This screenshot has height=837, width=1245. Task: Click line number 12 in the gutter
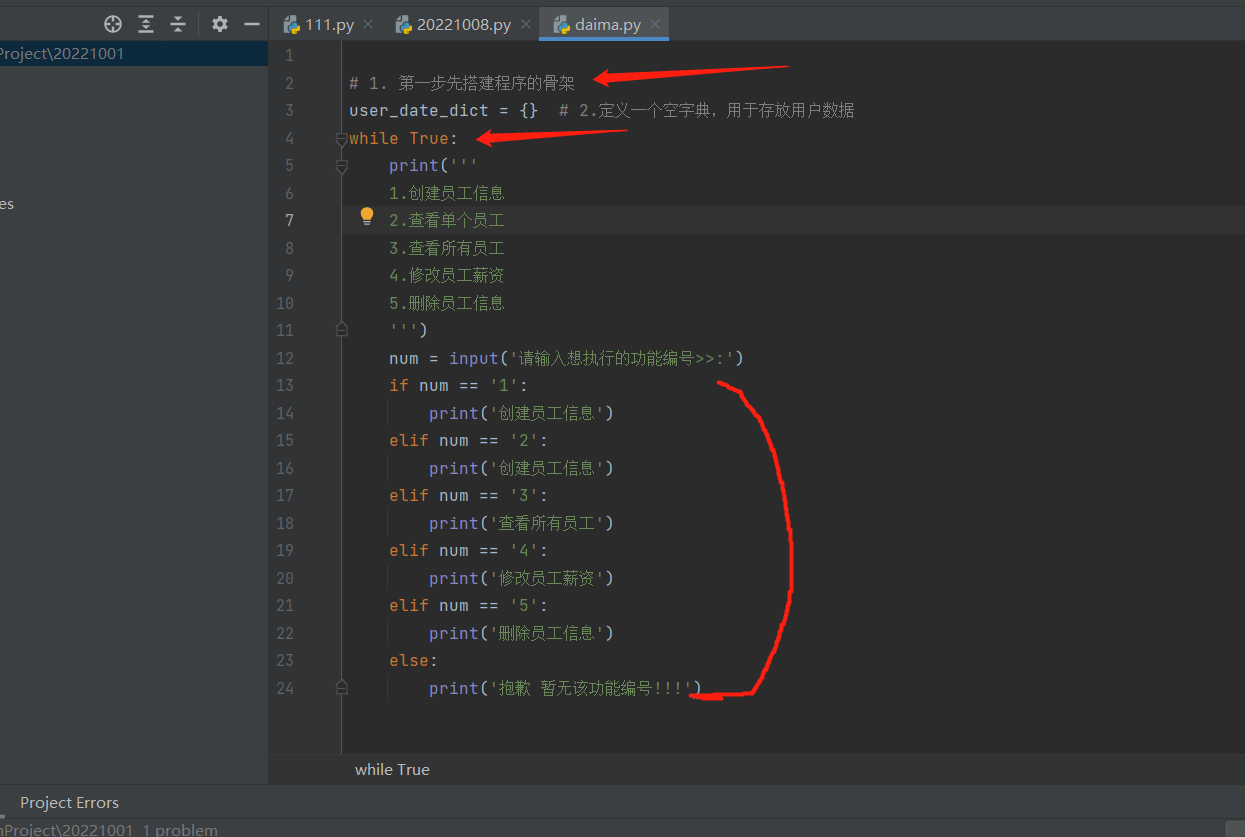pos(285,358)
